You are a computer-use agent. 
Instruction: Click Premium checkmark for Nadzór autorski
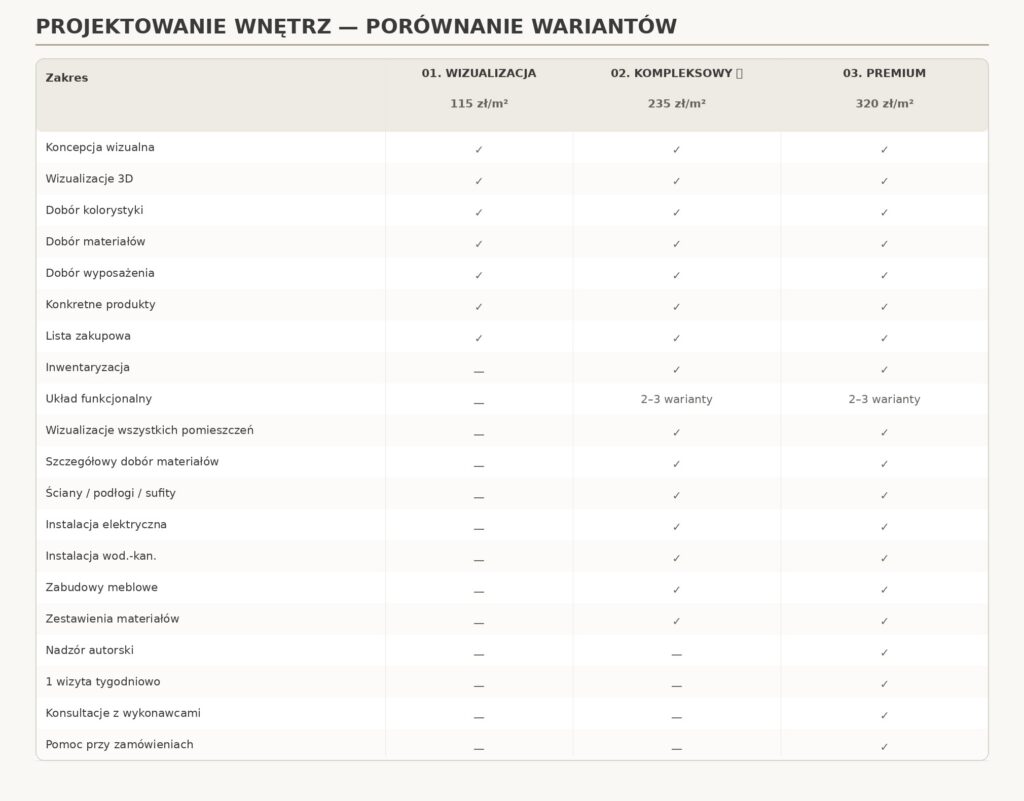(x=884, y=652)
